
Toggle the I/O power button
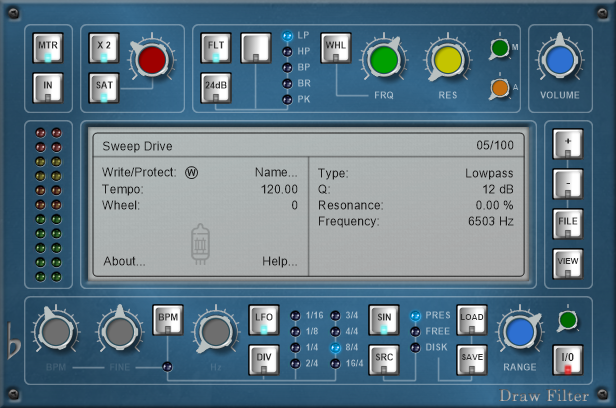(568, 358)
